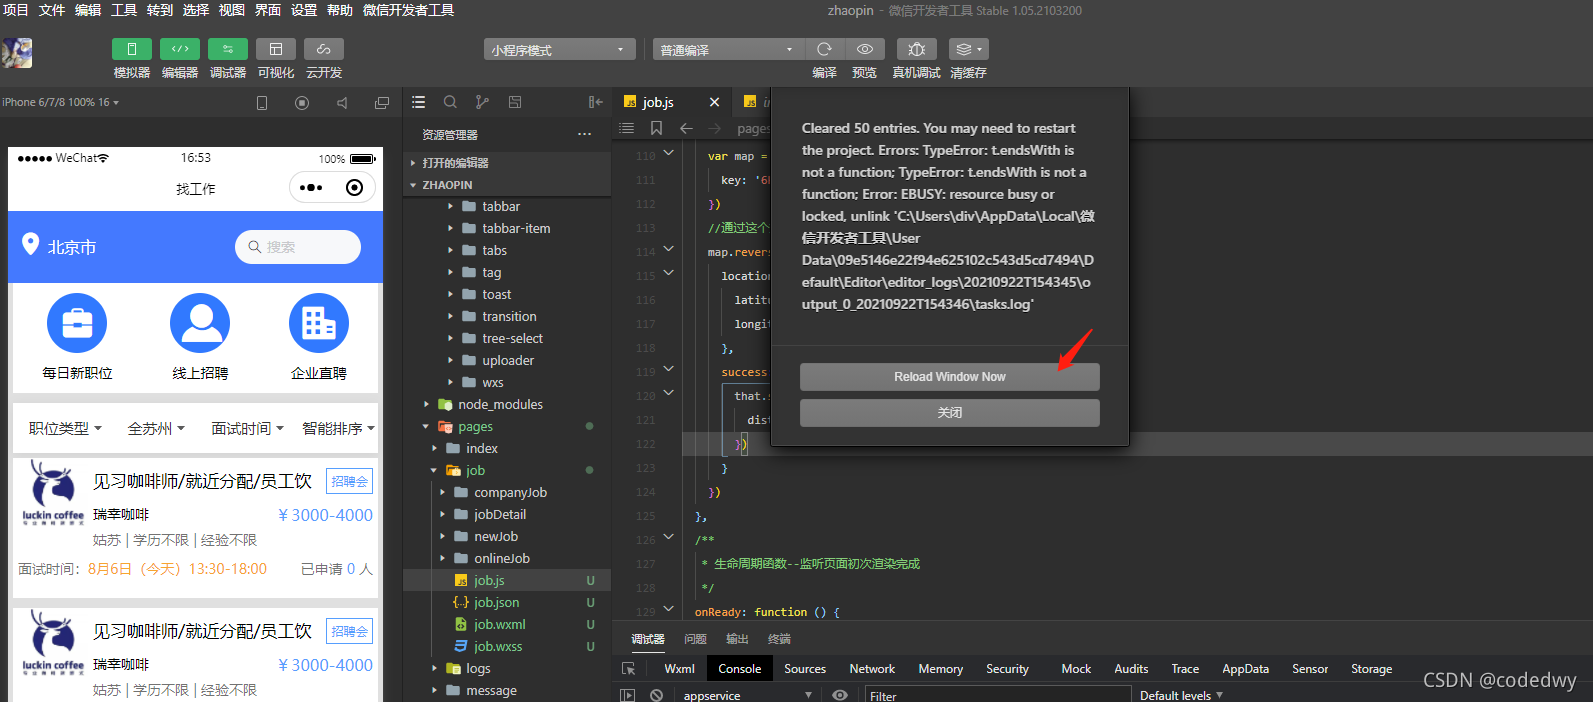
Task: Open the explorer list icon in sidebar
Action: coord(419,102)
